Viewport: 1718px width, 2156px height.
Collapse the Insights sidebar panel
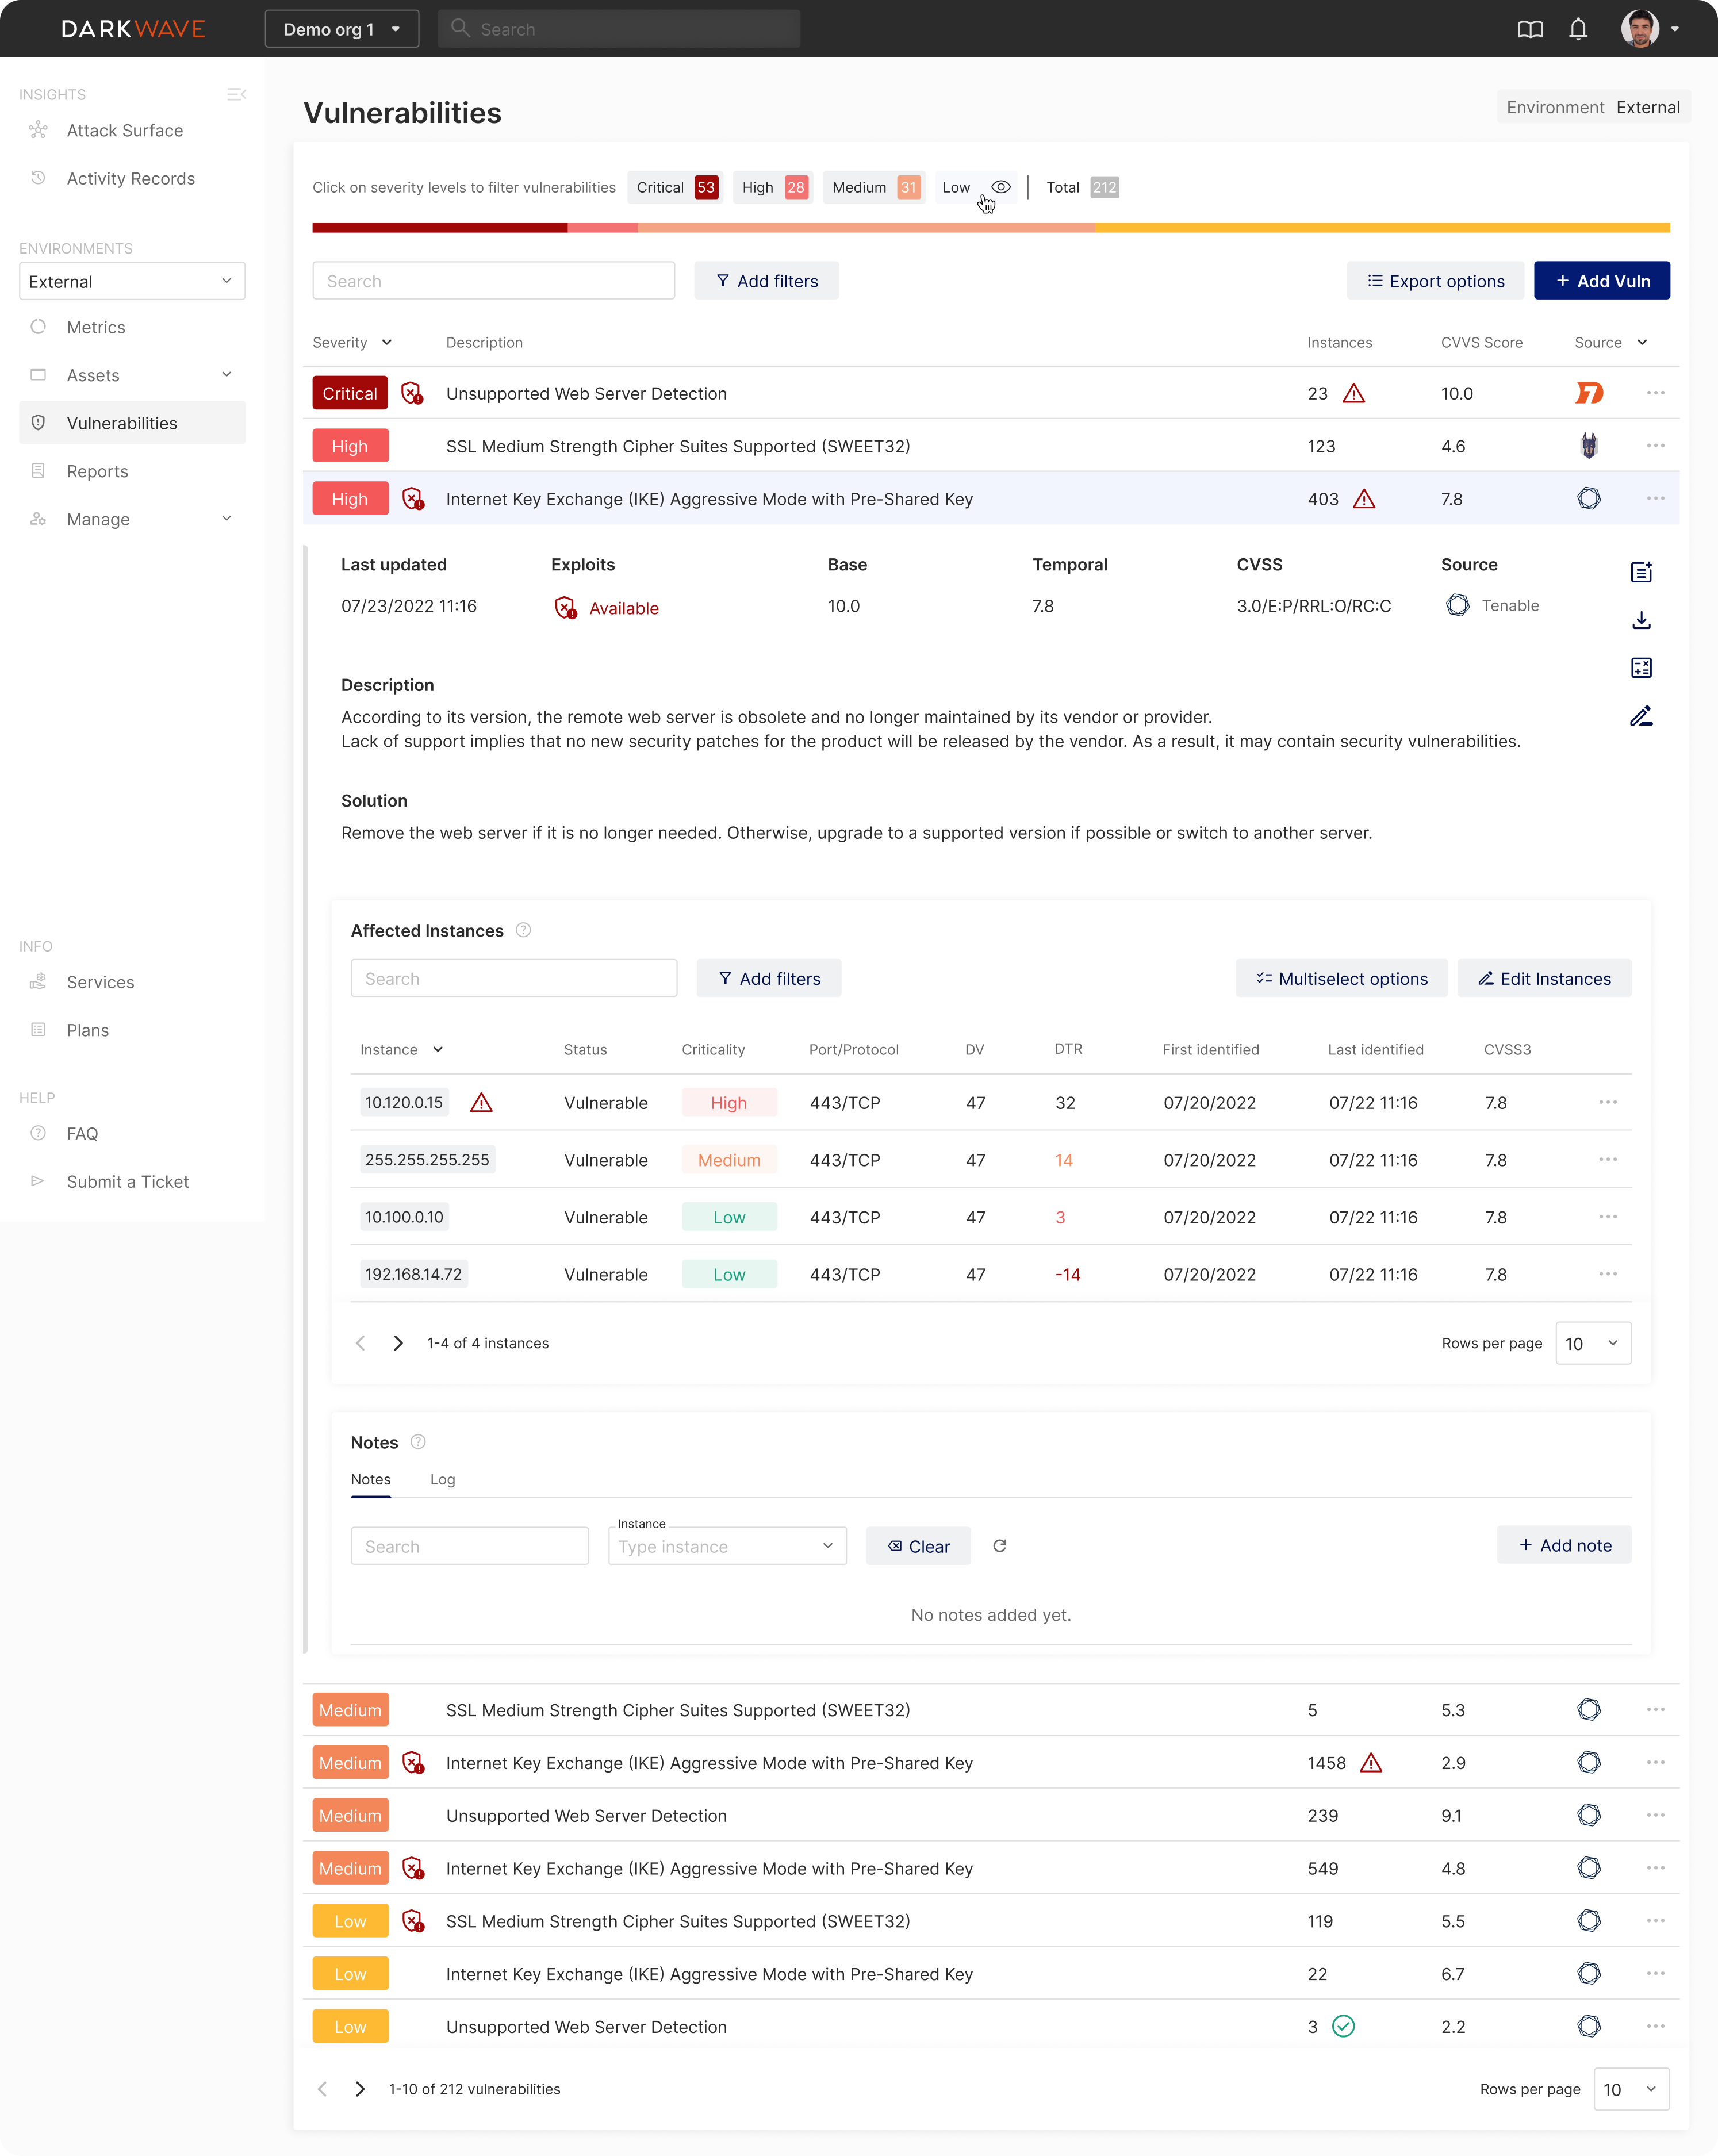[x=237, y=94]
